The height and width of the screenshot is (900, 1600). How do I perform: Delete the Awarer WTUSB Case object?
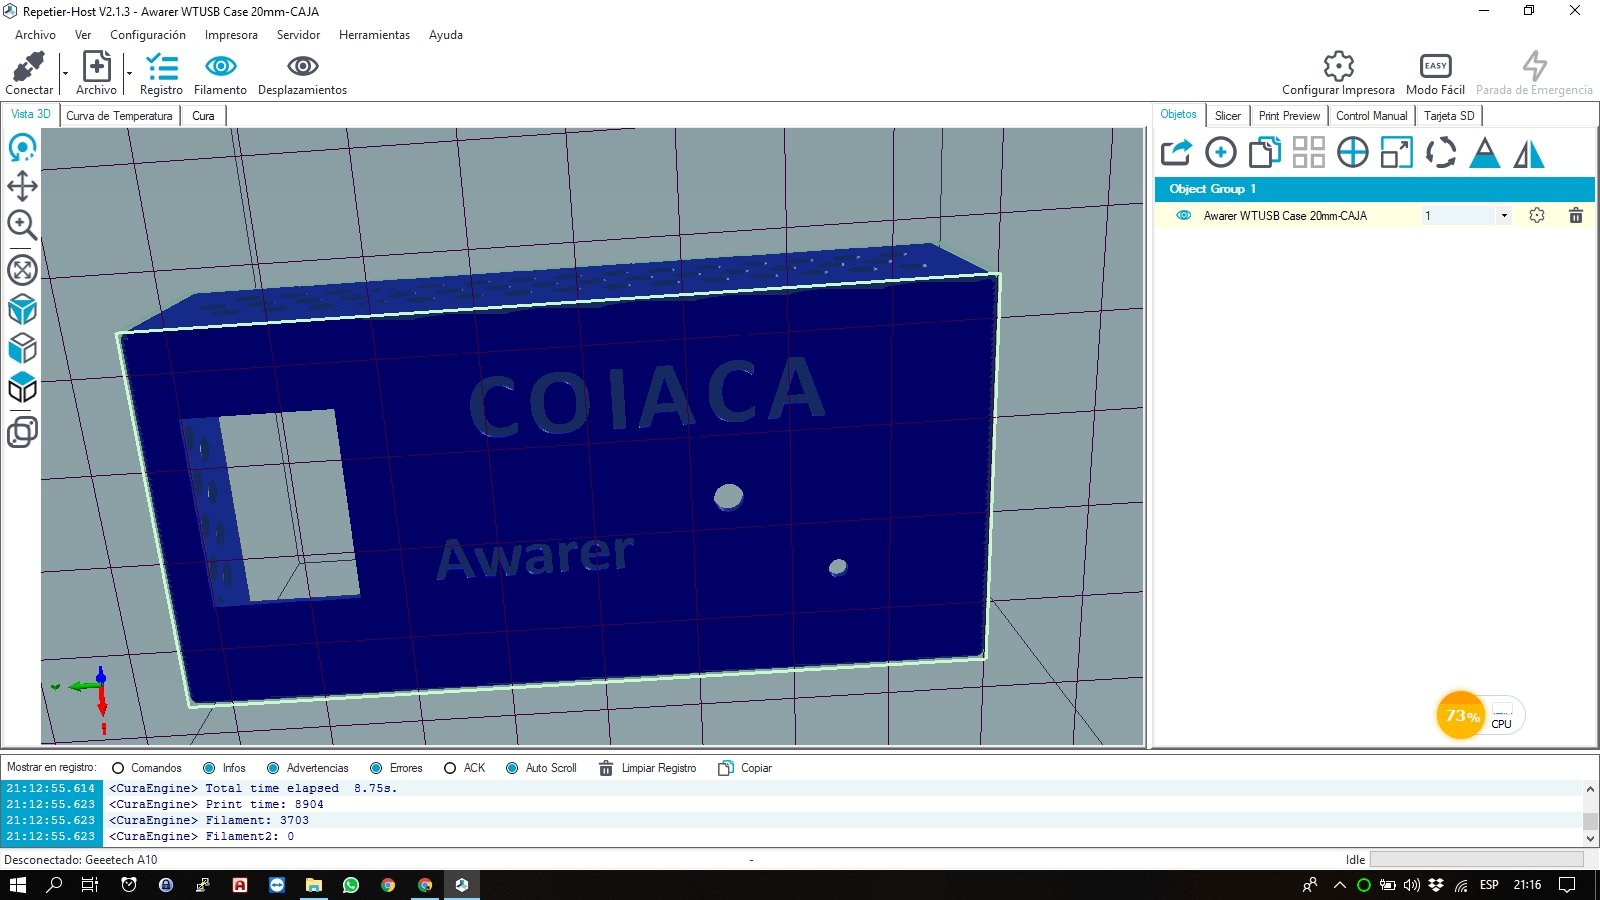tap(1576, 215)
